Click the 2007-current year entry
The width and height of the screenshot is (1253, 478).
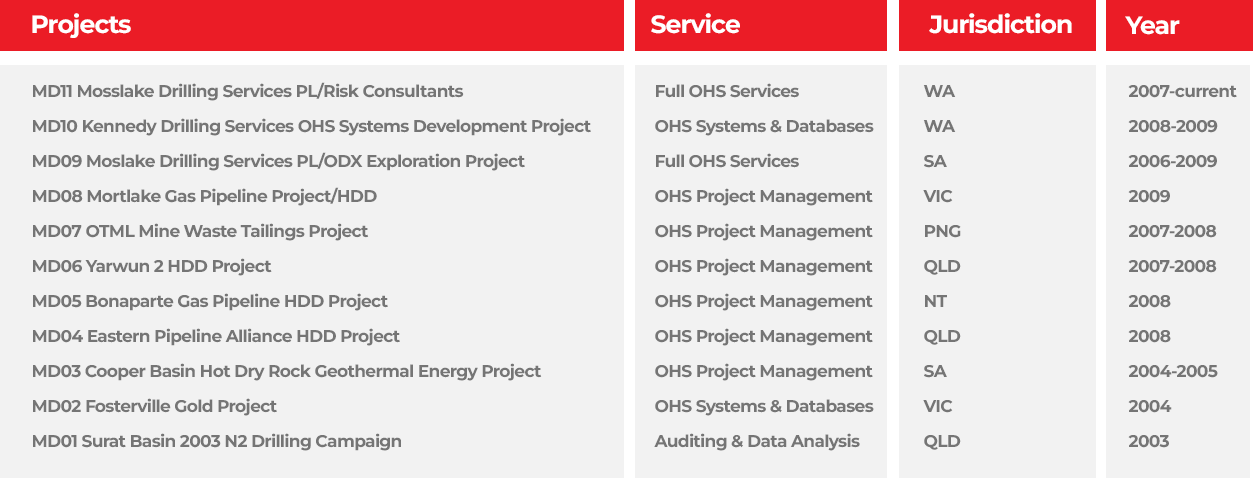[1182, 91]
